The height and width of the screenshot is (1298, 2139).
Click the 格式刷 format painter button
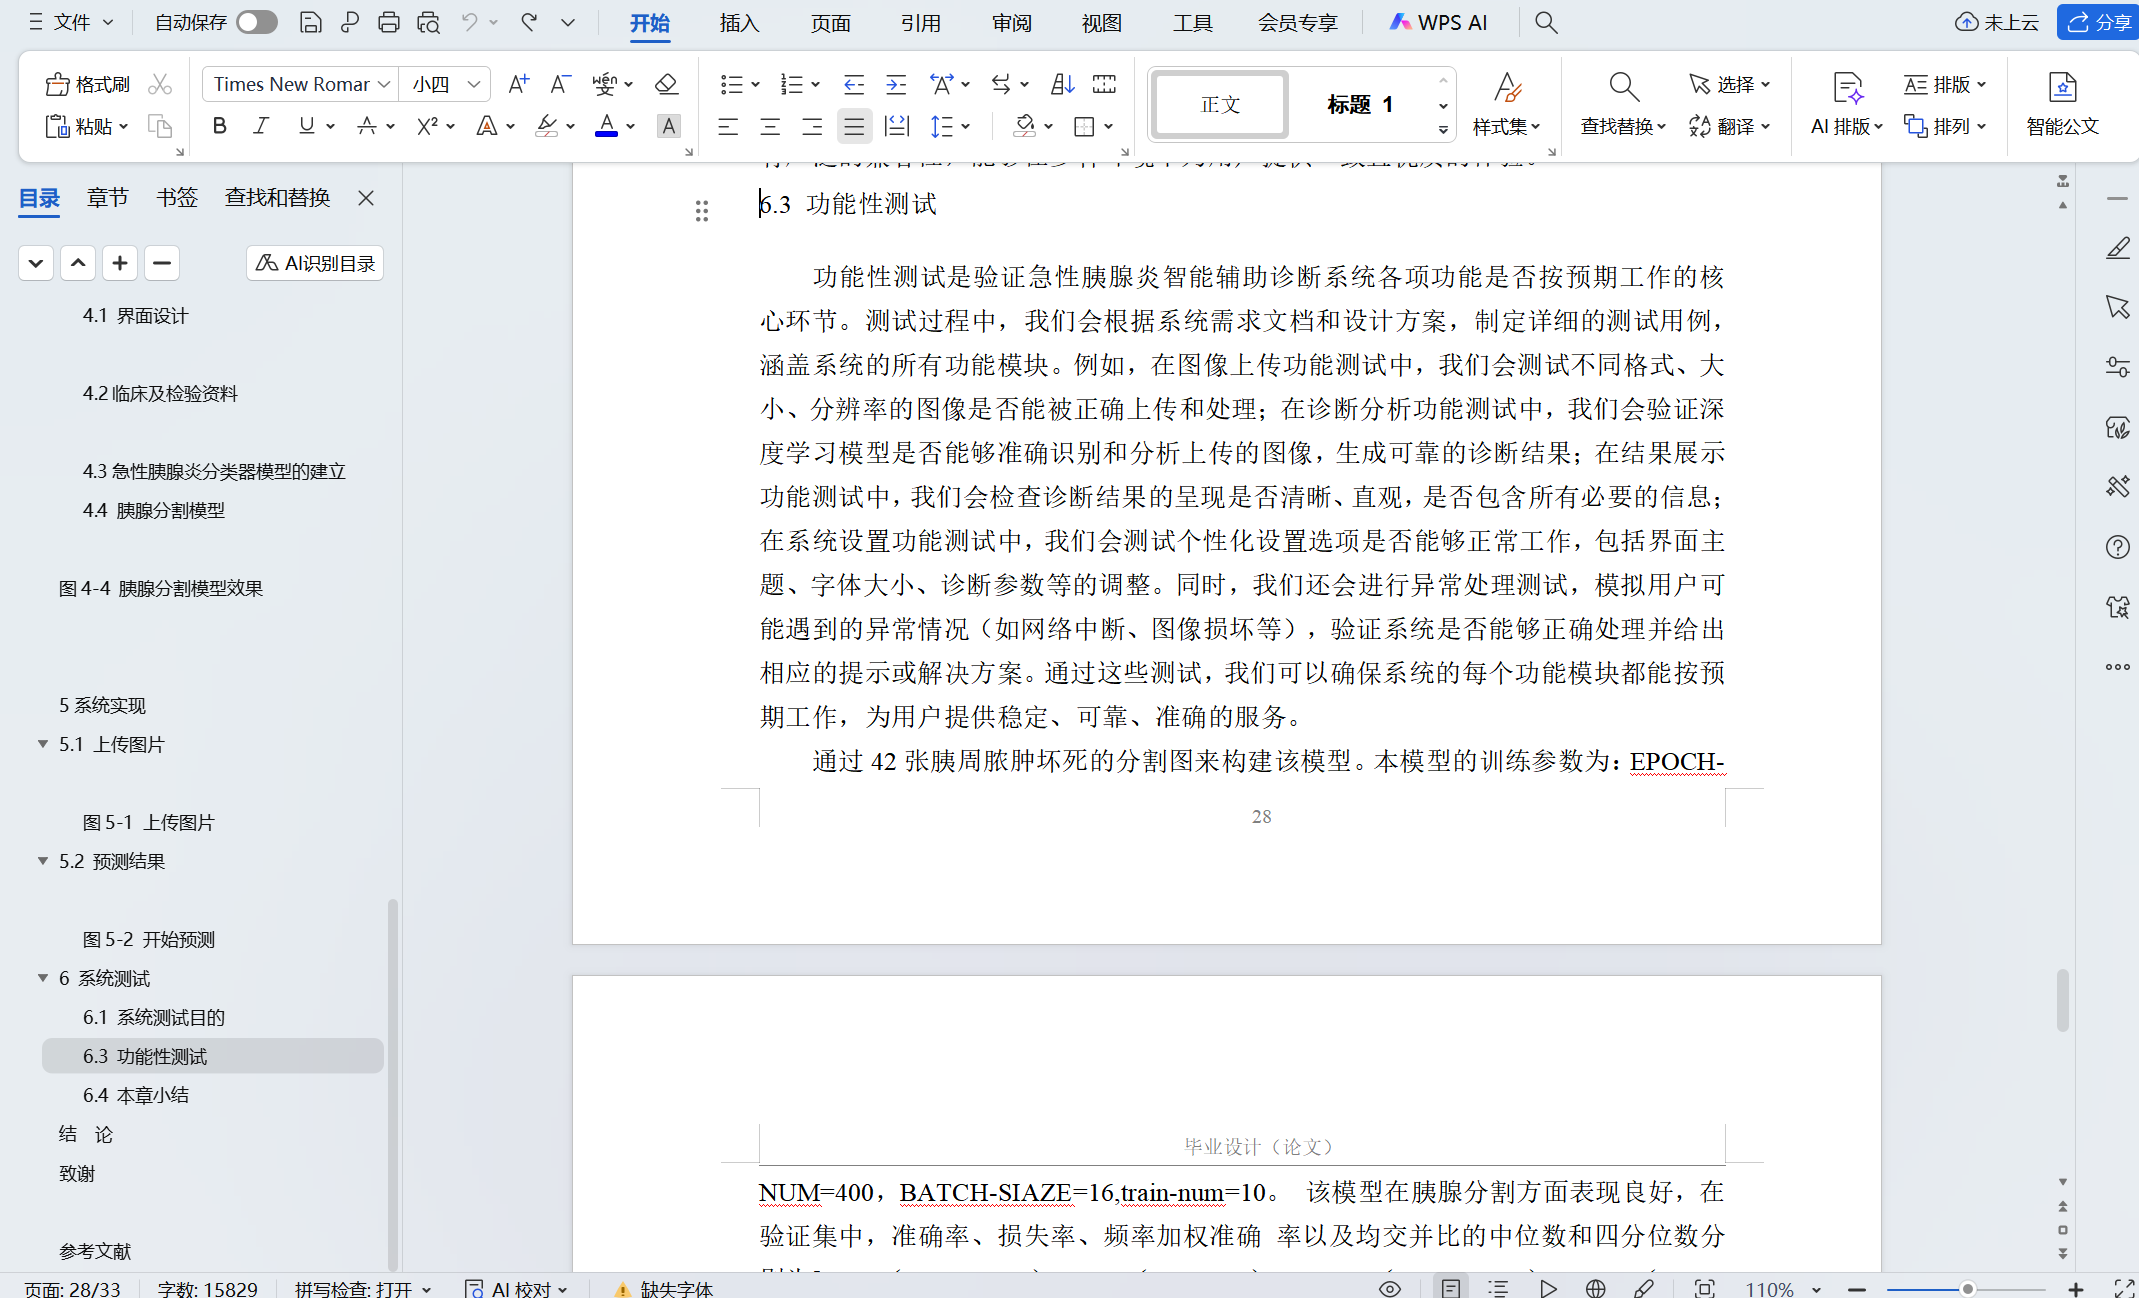point(88,84)
